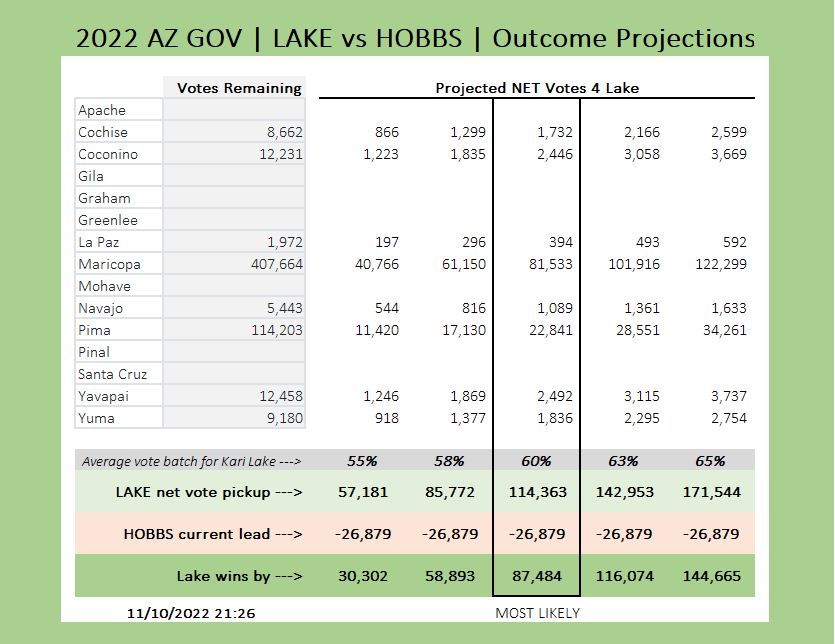
Task: Select the 63% vote batch scenario
Action: click(624, 461)
